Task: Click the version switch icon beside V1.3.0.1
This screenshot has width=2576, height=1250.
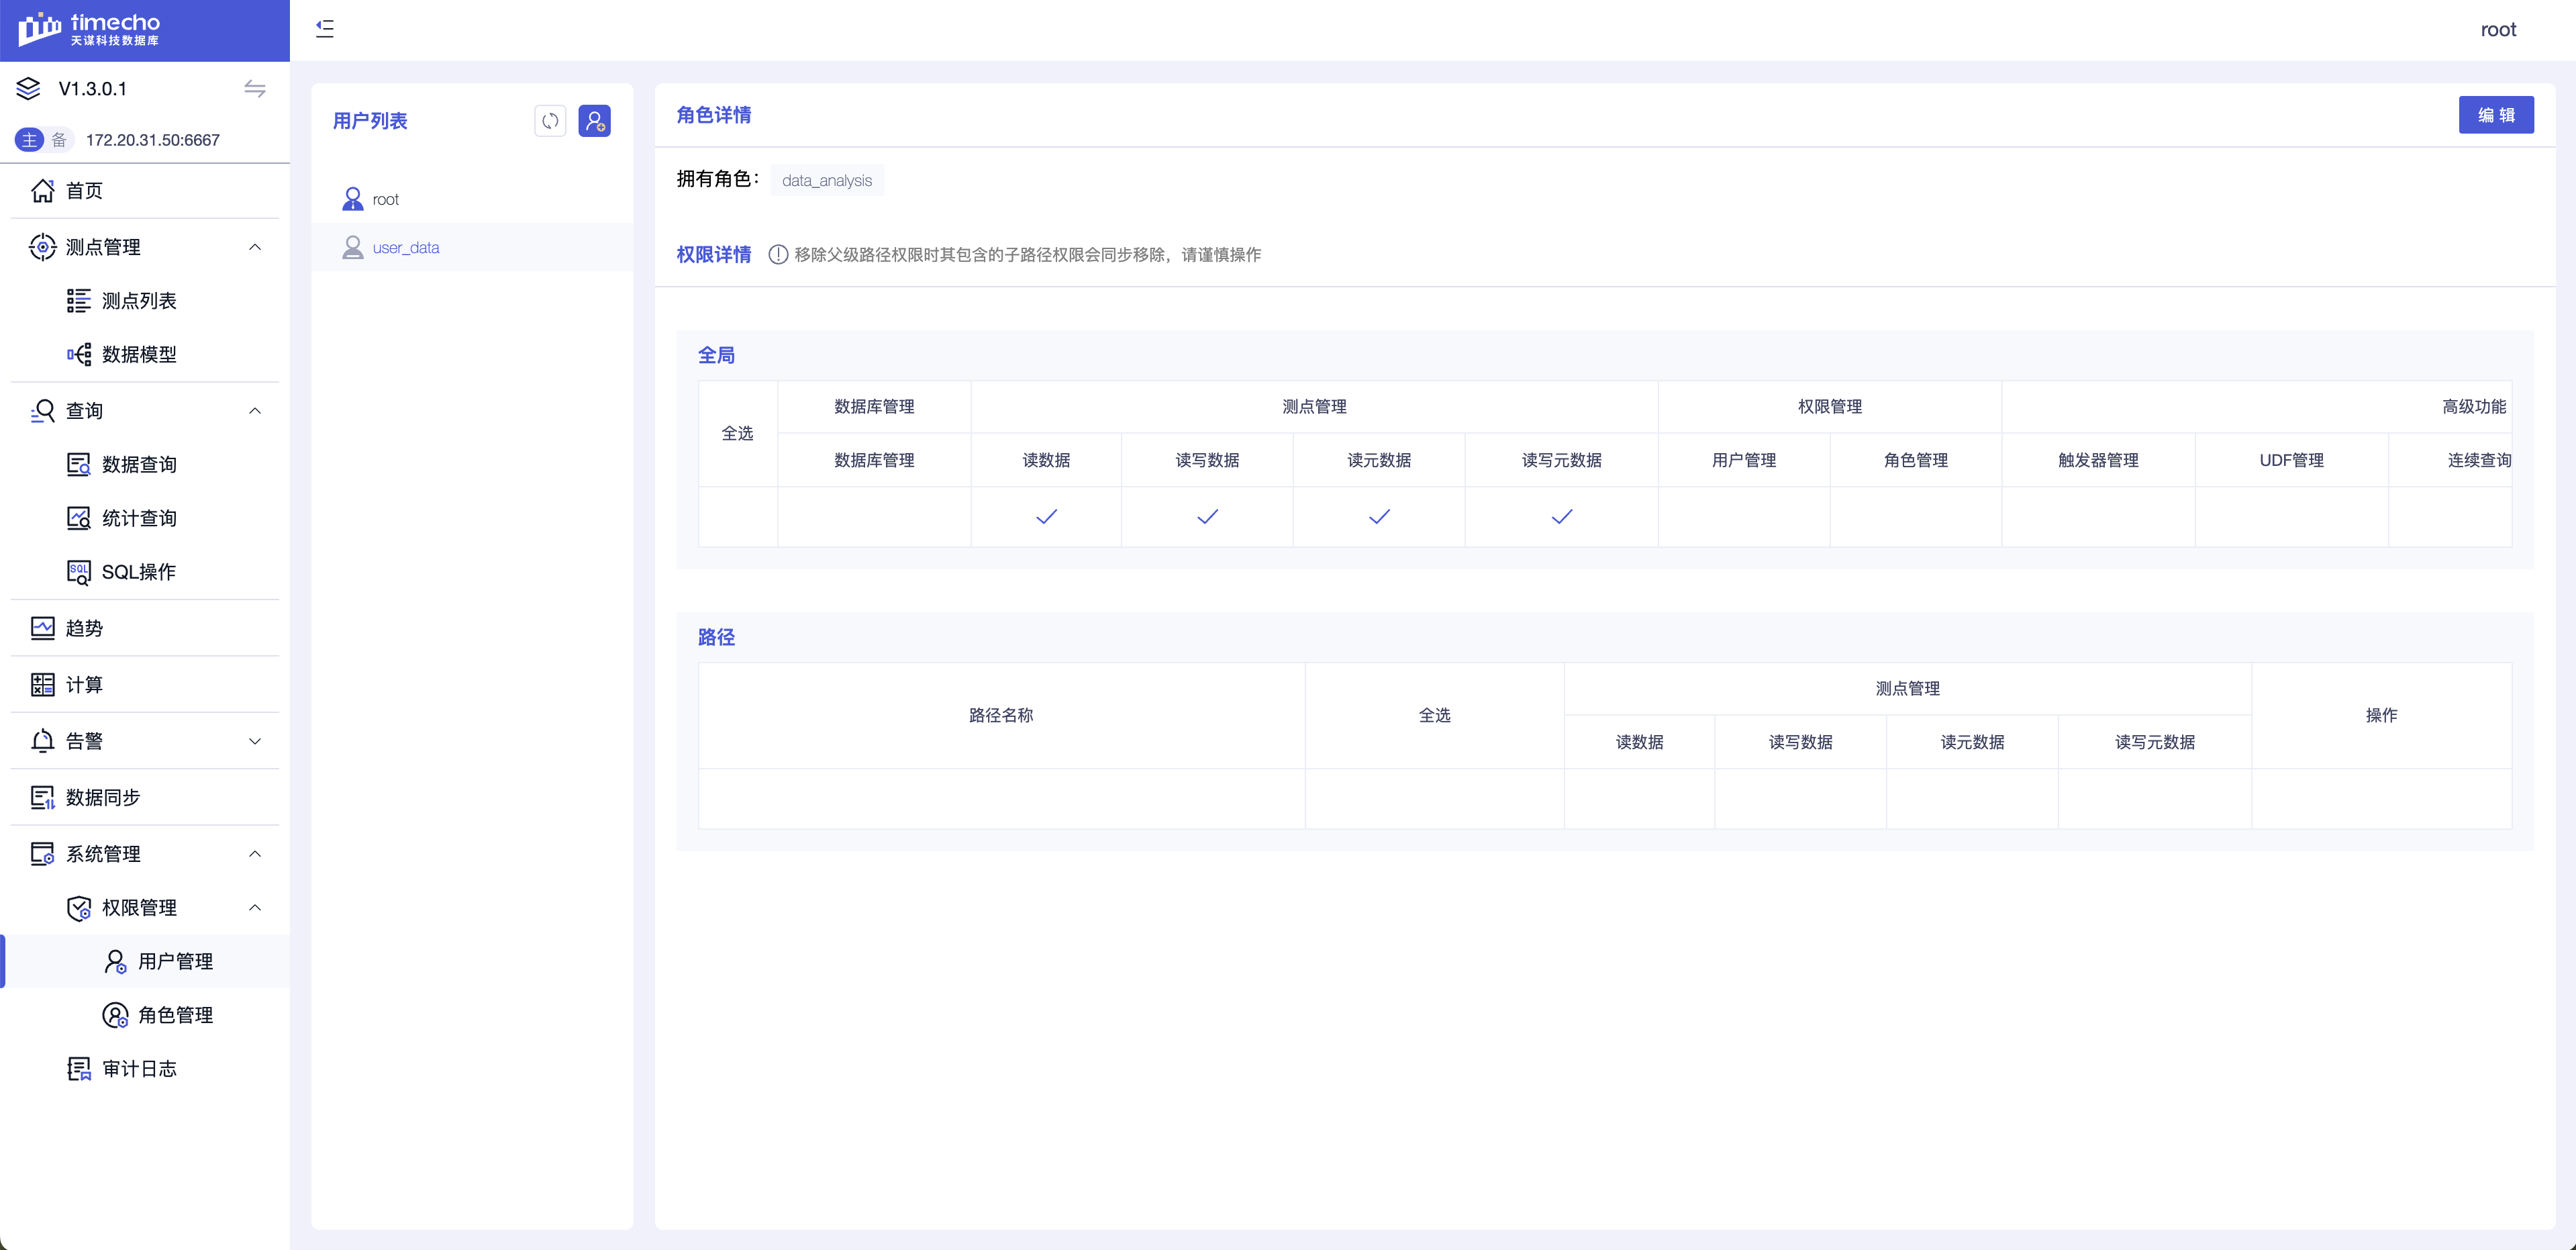Action: coord(255,89)
